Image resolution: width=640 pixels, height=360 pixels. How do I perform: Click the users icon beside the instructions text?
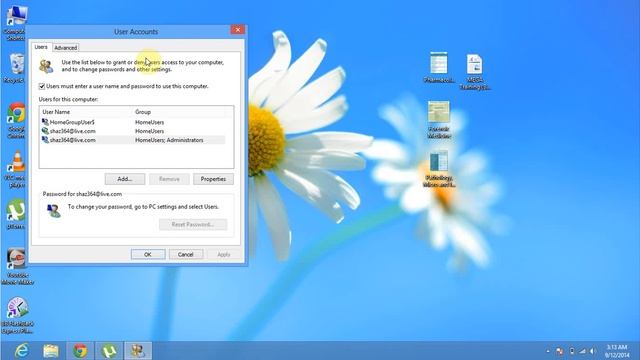[46, 66]
